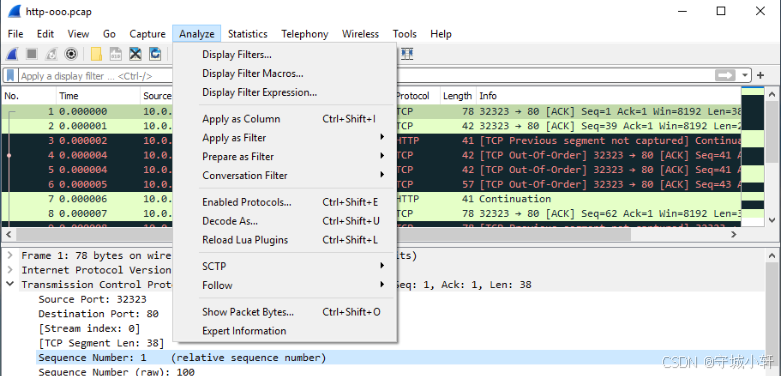
Task: Select packet 1 row at time 0.000000
Action: pyautogui.click(x=371, y=112)
